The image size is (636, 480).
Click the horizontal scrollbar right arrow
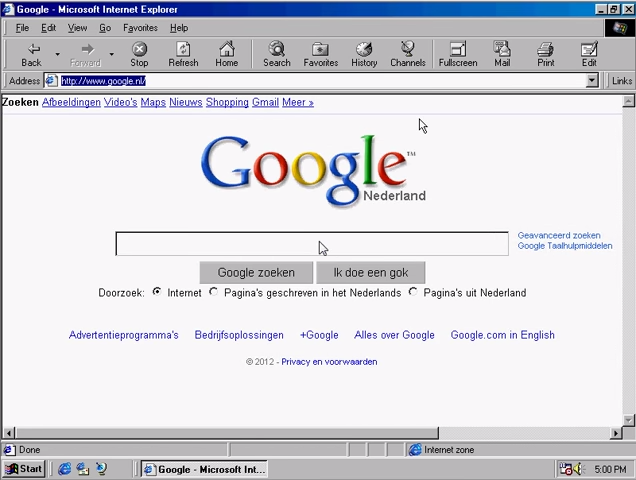(x=616, y=433)
